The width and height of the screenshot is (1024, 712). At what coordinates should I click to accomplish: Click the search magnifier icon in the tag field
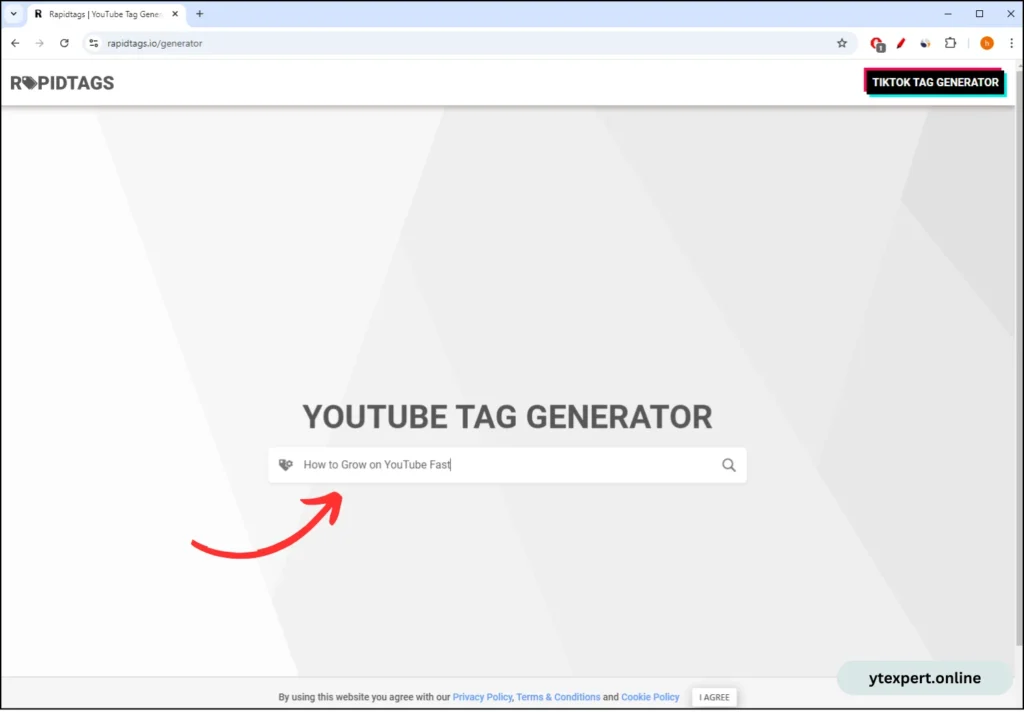tap(728, 464)
